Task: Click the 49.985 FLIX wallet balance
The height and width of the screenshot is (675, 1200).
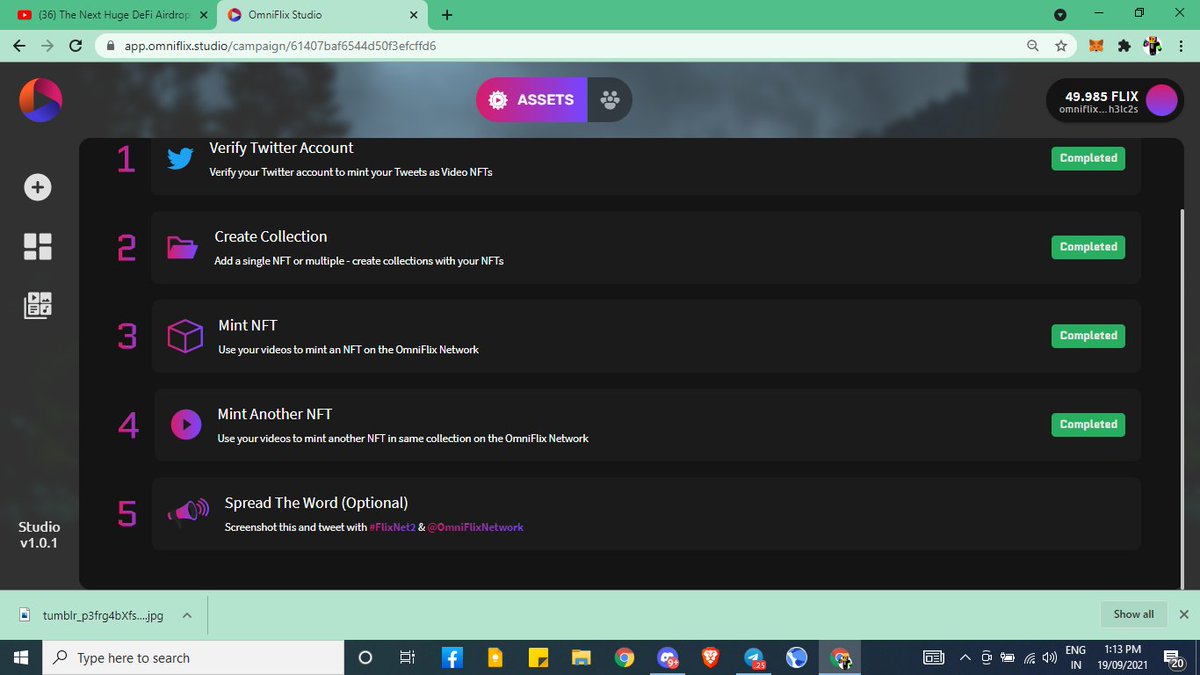Action: click(x=1101, y=97)
